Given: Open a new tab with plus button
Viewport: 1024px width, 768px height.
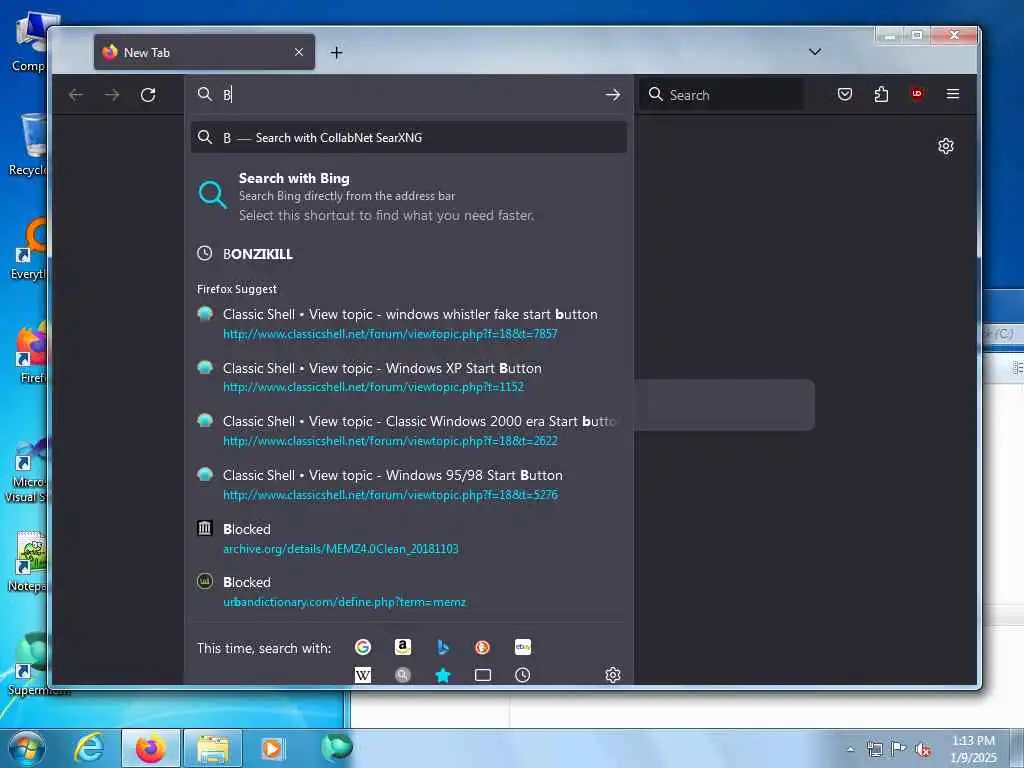Looking at the screenshot, I should [x=336, y=52].
